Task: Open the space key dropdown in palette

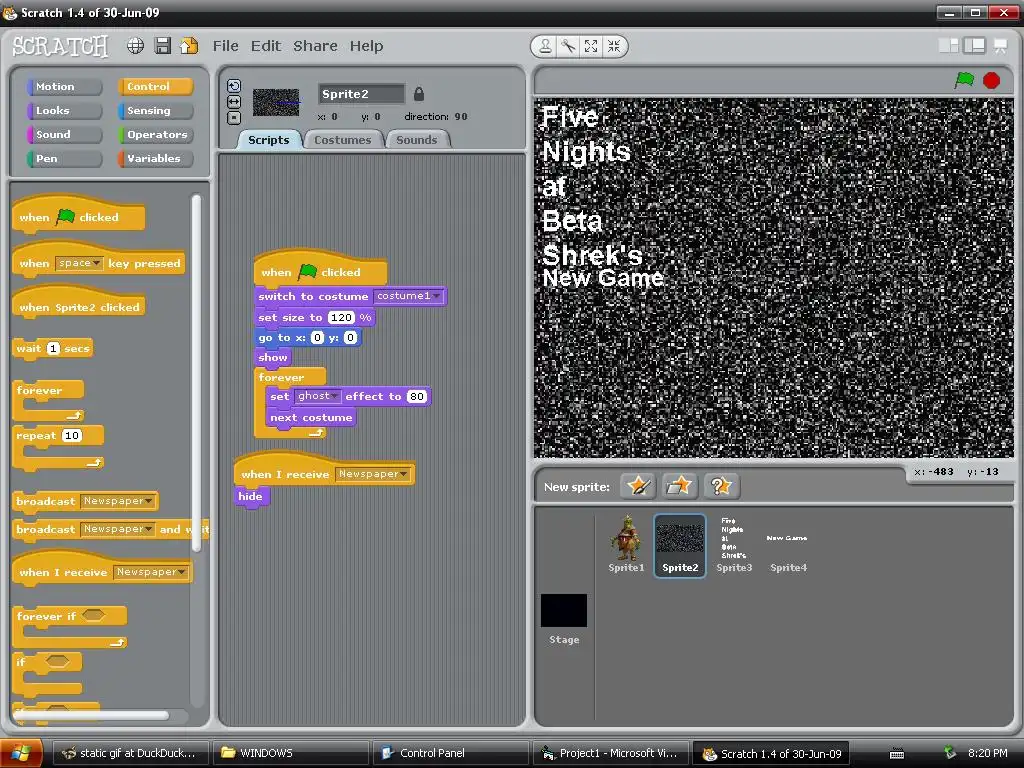Action: coord(79,263)
